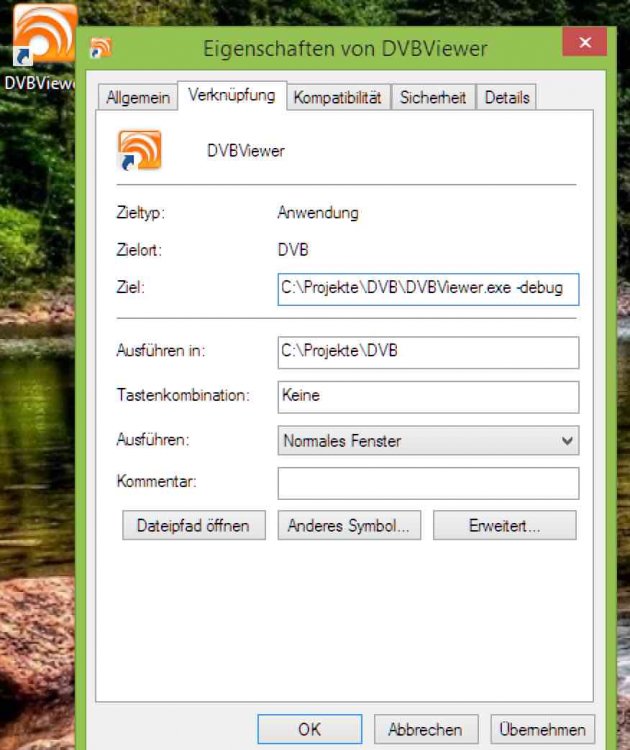Open the Kompatibilität tab

(x=338, y=97)
